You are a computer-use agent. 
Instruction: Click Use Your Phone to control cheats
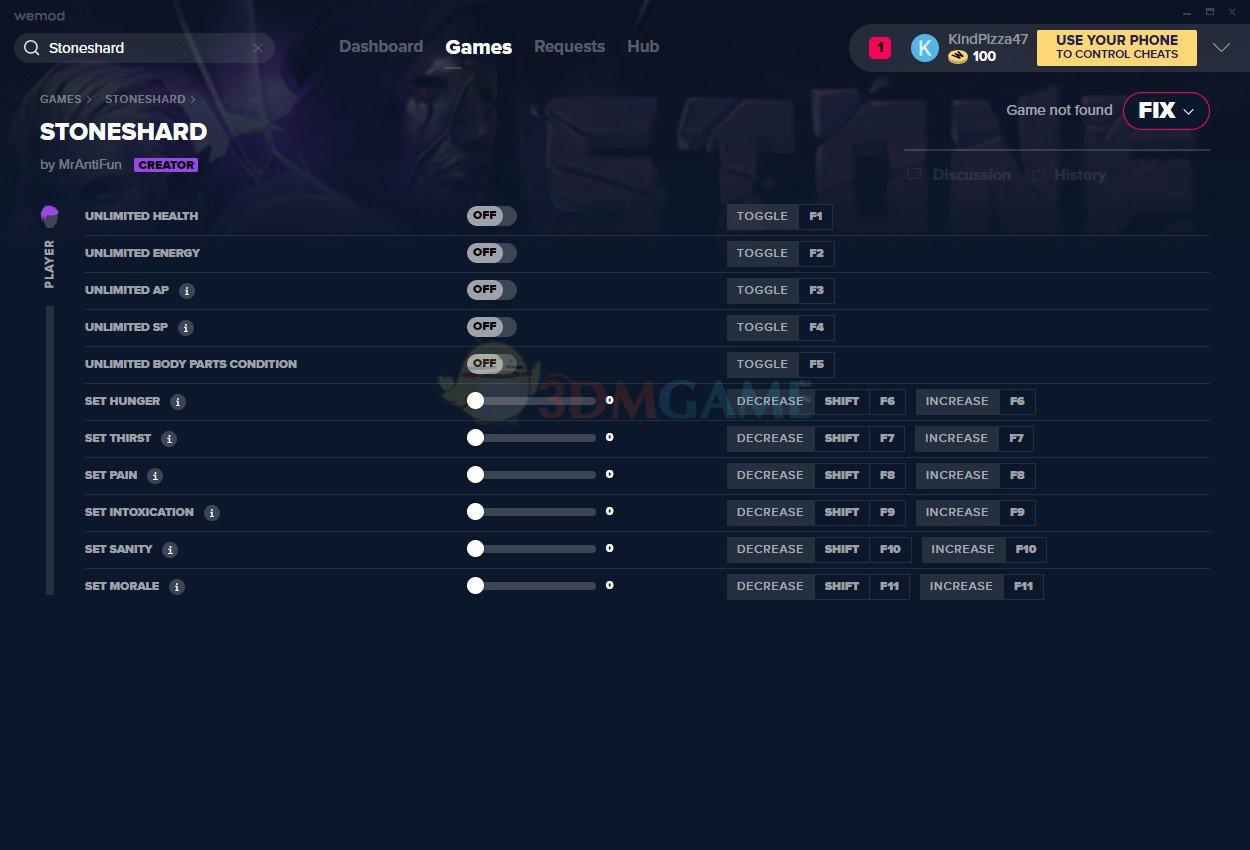point(1116,48)
